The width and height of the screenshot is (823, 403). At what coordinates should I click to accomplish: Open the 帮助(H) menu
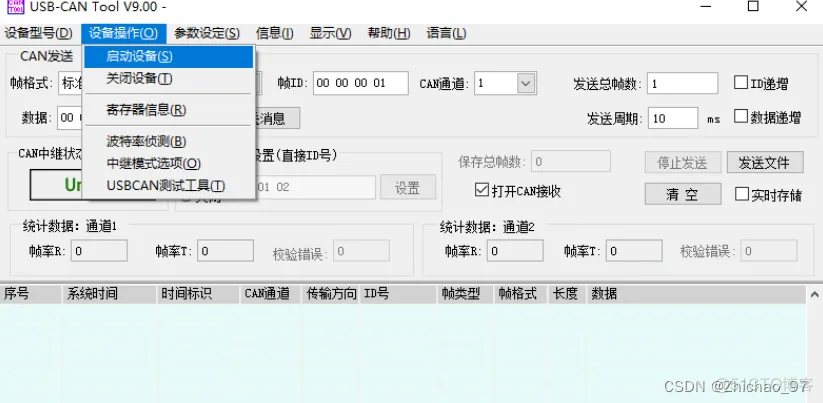[x=389, y=34]
